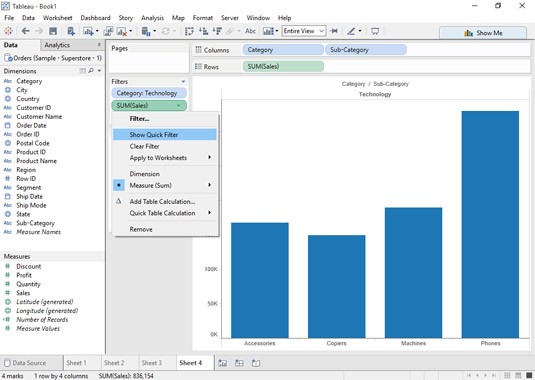Click the Category: Technology filter pill
The image size is (535, 380).
[149, 93]
